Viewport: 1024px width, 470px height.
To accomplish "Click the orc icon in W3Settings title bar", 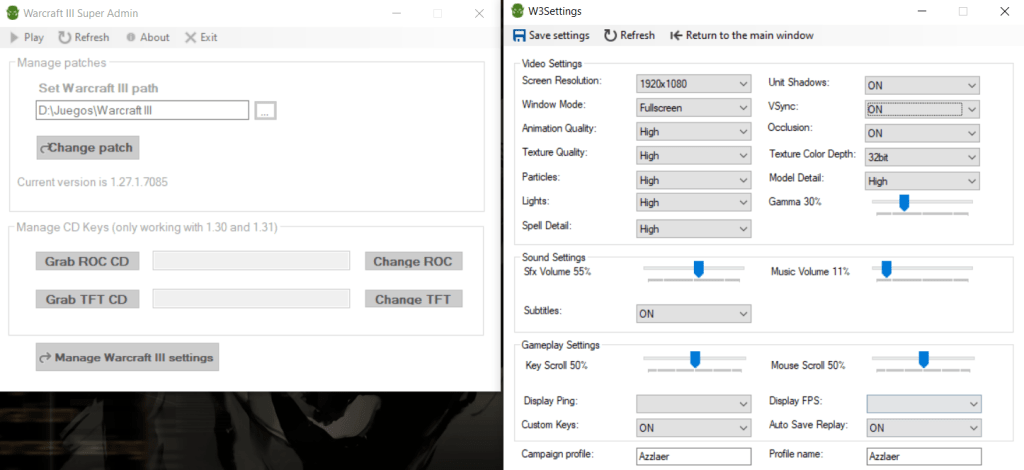I will [518, 10].
